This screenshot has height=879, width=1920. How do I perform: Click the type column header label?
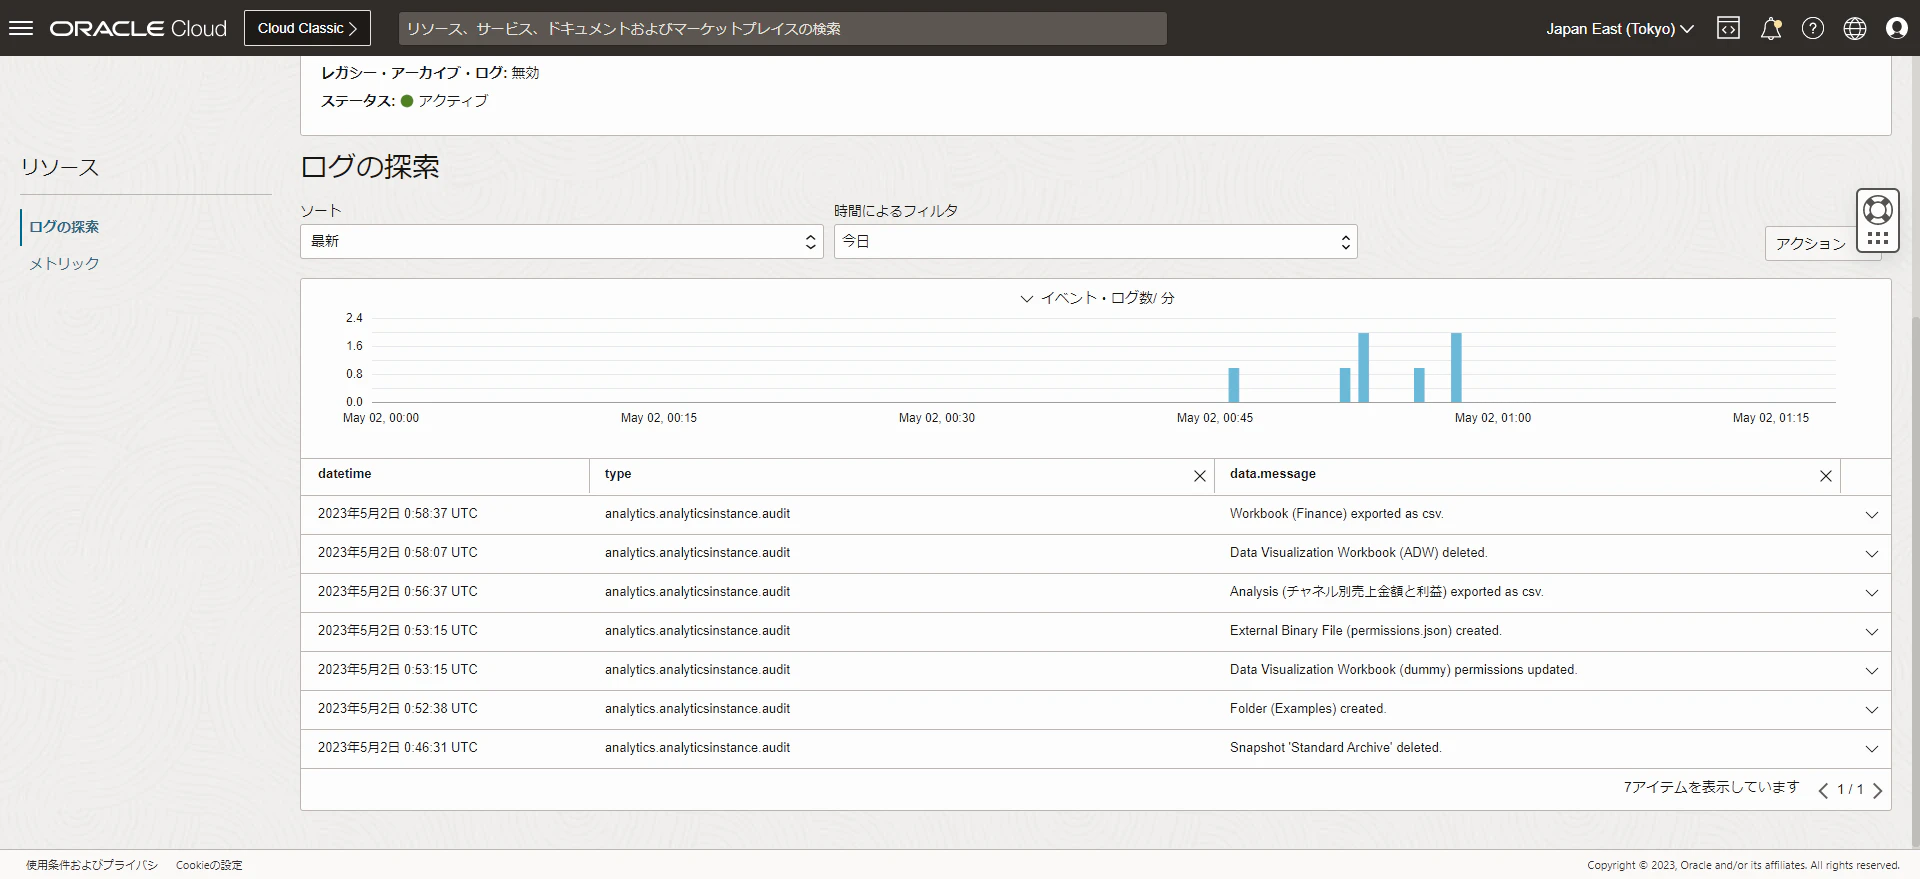pyautogui.click(x=618, y=474)
